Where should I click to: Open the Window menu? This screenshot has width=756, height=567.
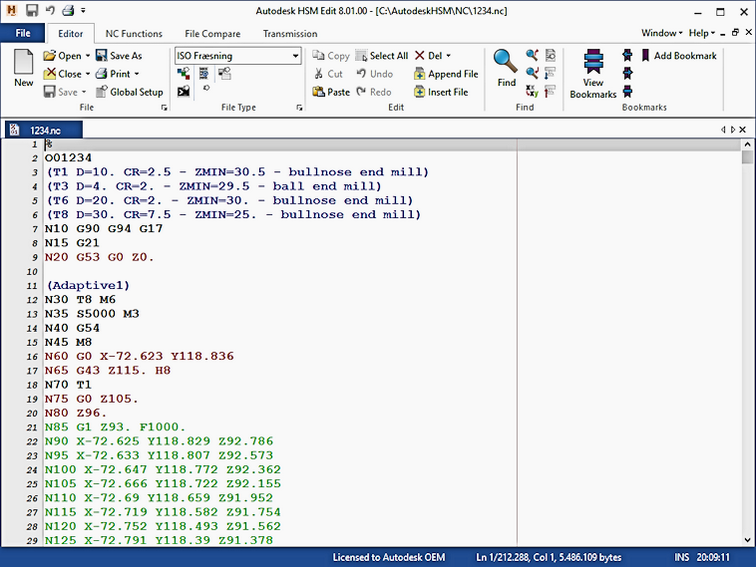[x=661, y=33]
